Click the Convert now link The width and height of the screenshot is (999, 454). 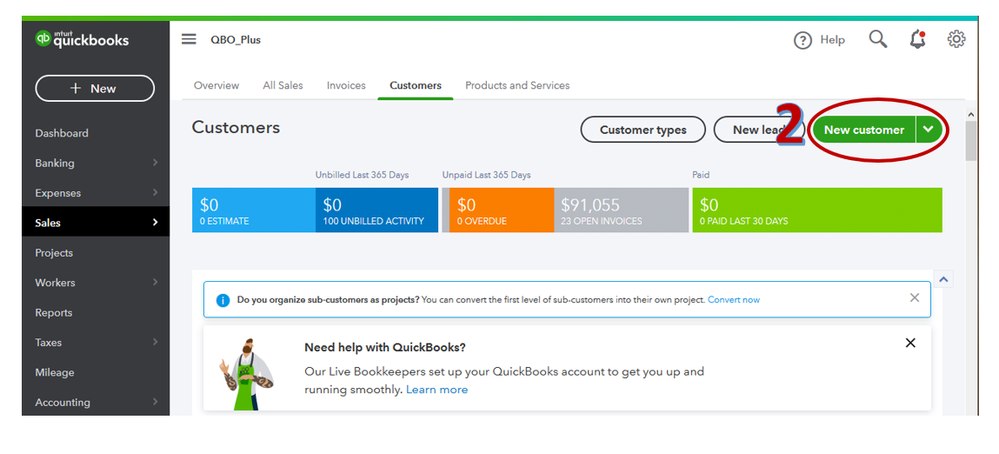[734, 300]
